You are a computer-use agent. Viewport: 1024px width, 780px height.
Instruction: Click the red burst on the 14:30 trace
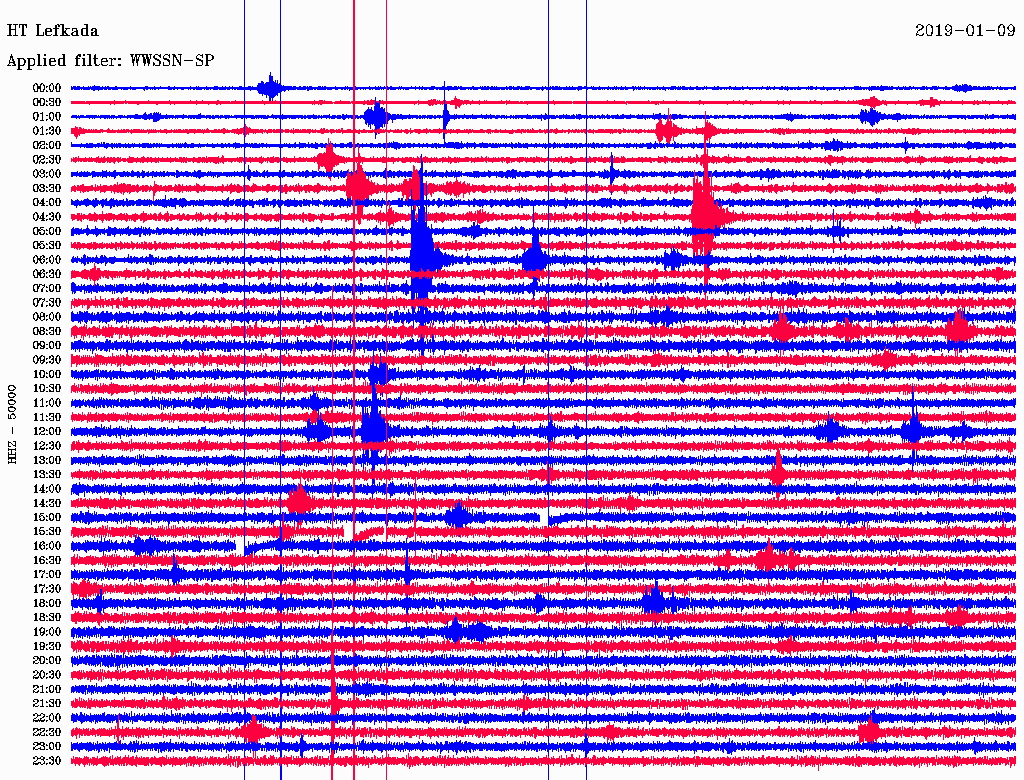pos(299,501)
